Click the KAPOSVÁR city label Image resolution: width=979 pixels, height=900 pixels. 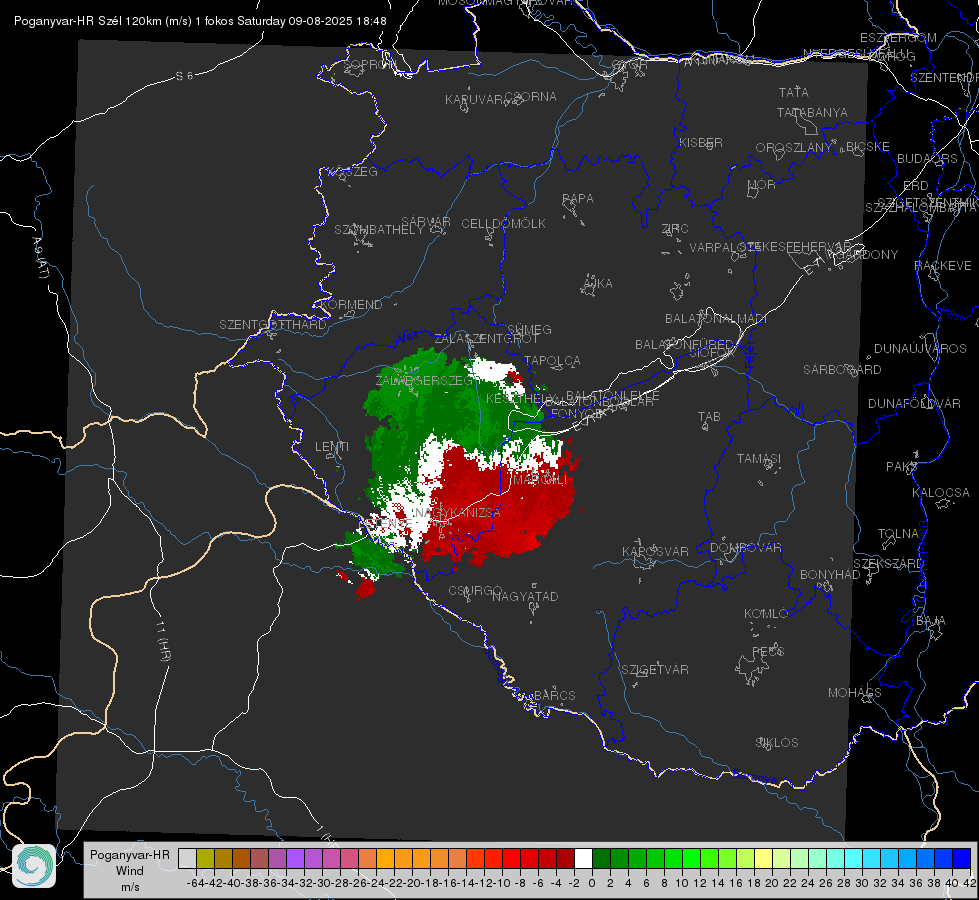tap(655, 551)
